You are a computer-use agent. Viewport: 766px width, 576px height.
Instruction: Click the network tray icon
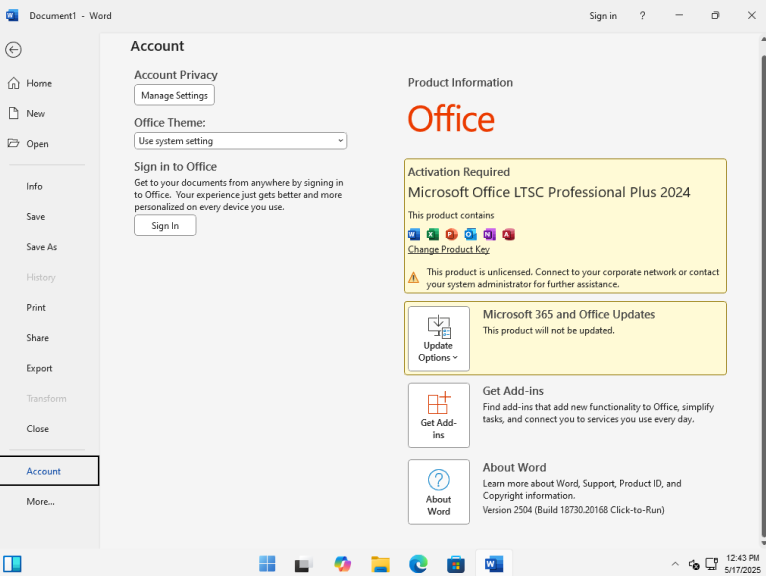tap(712, 564)
